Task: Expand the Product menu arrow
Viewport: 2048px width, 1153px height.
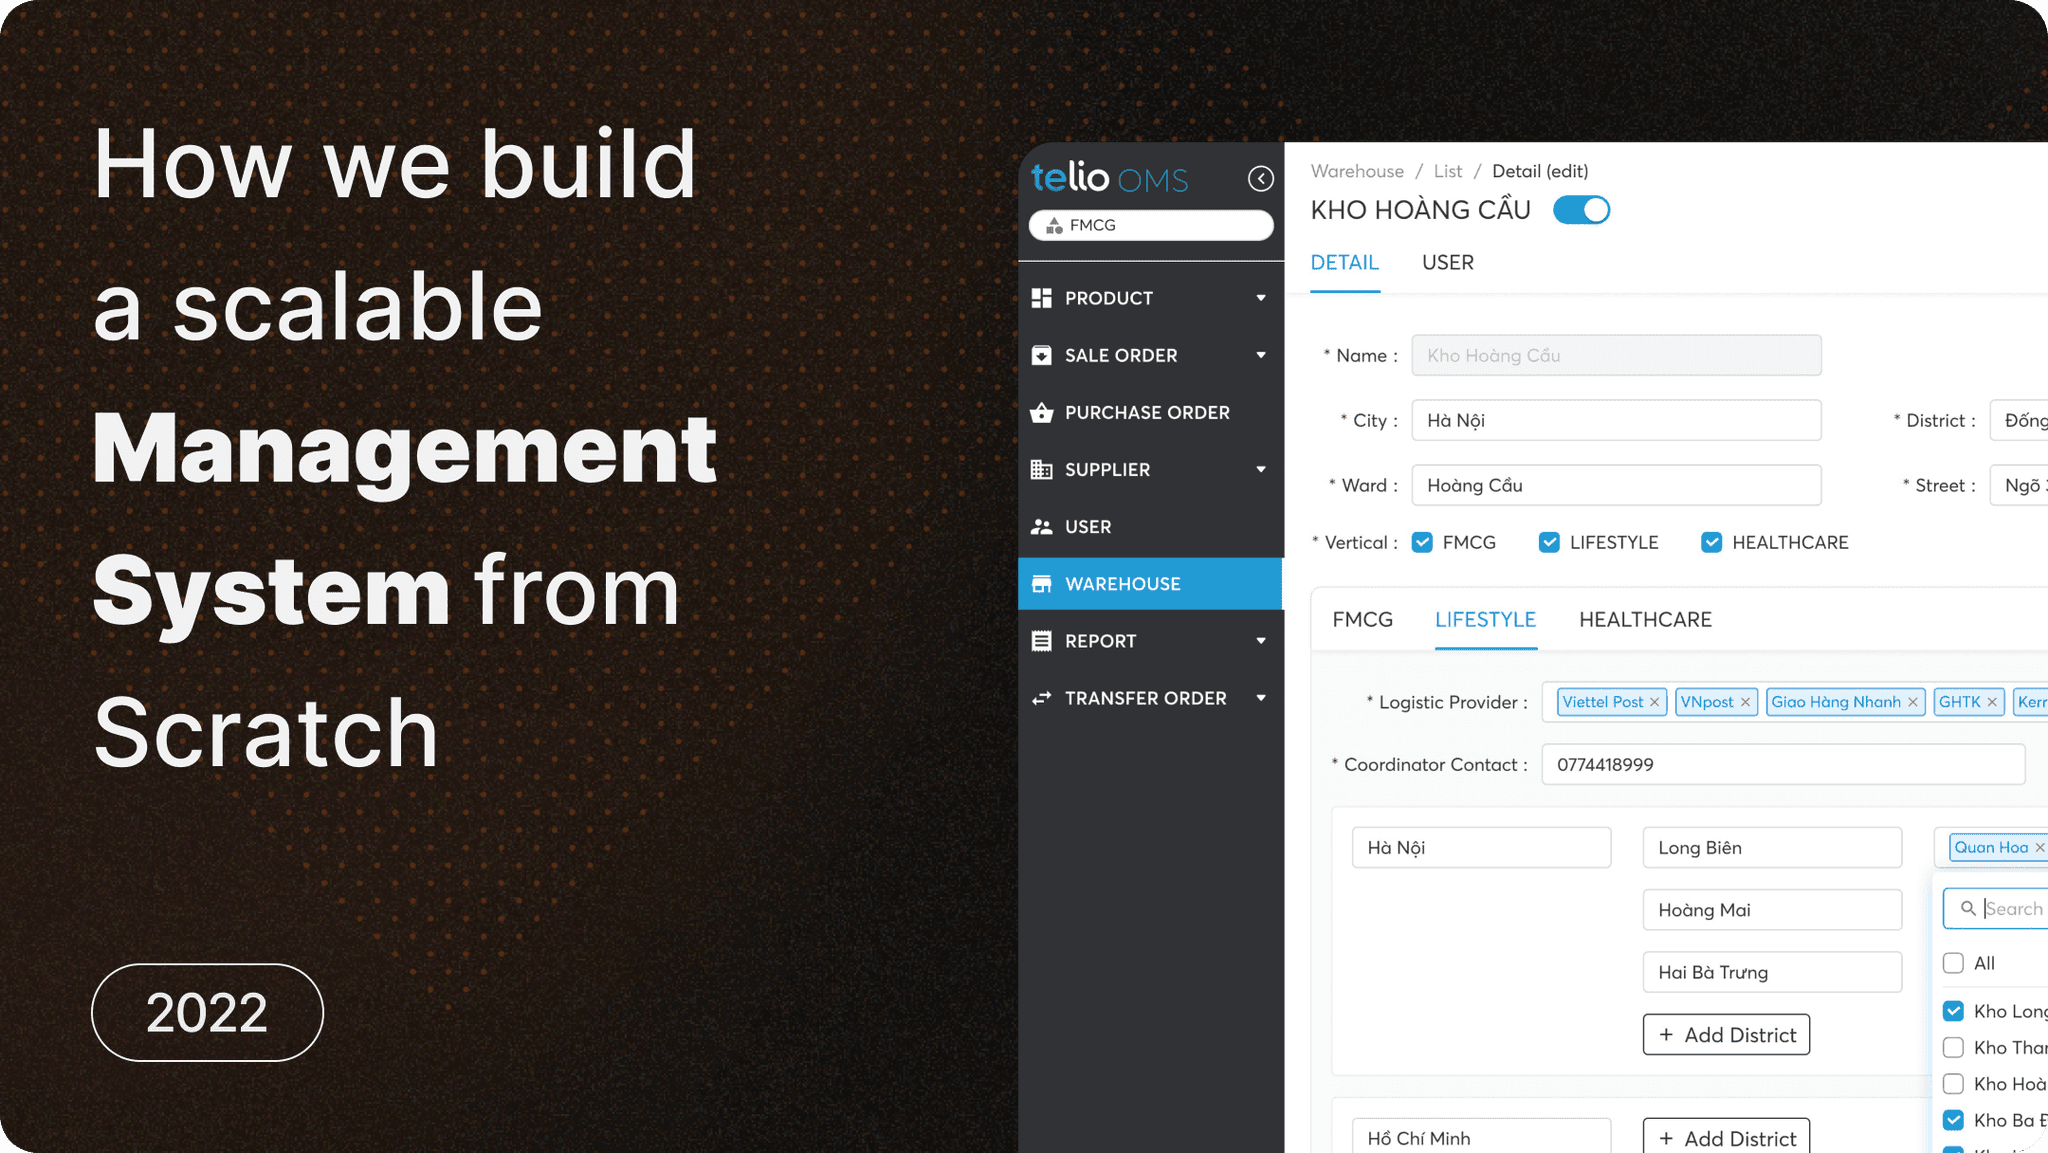Action: click(x=1261, y=298)
